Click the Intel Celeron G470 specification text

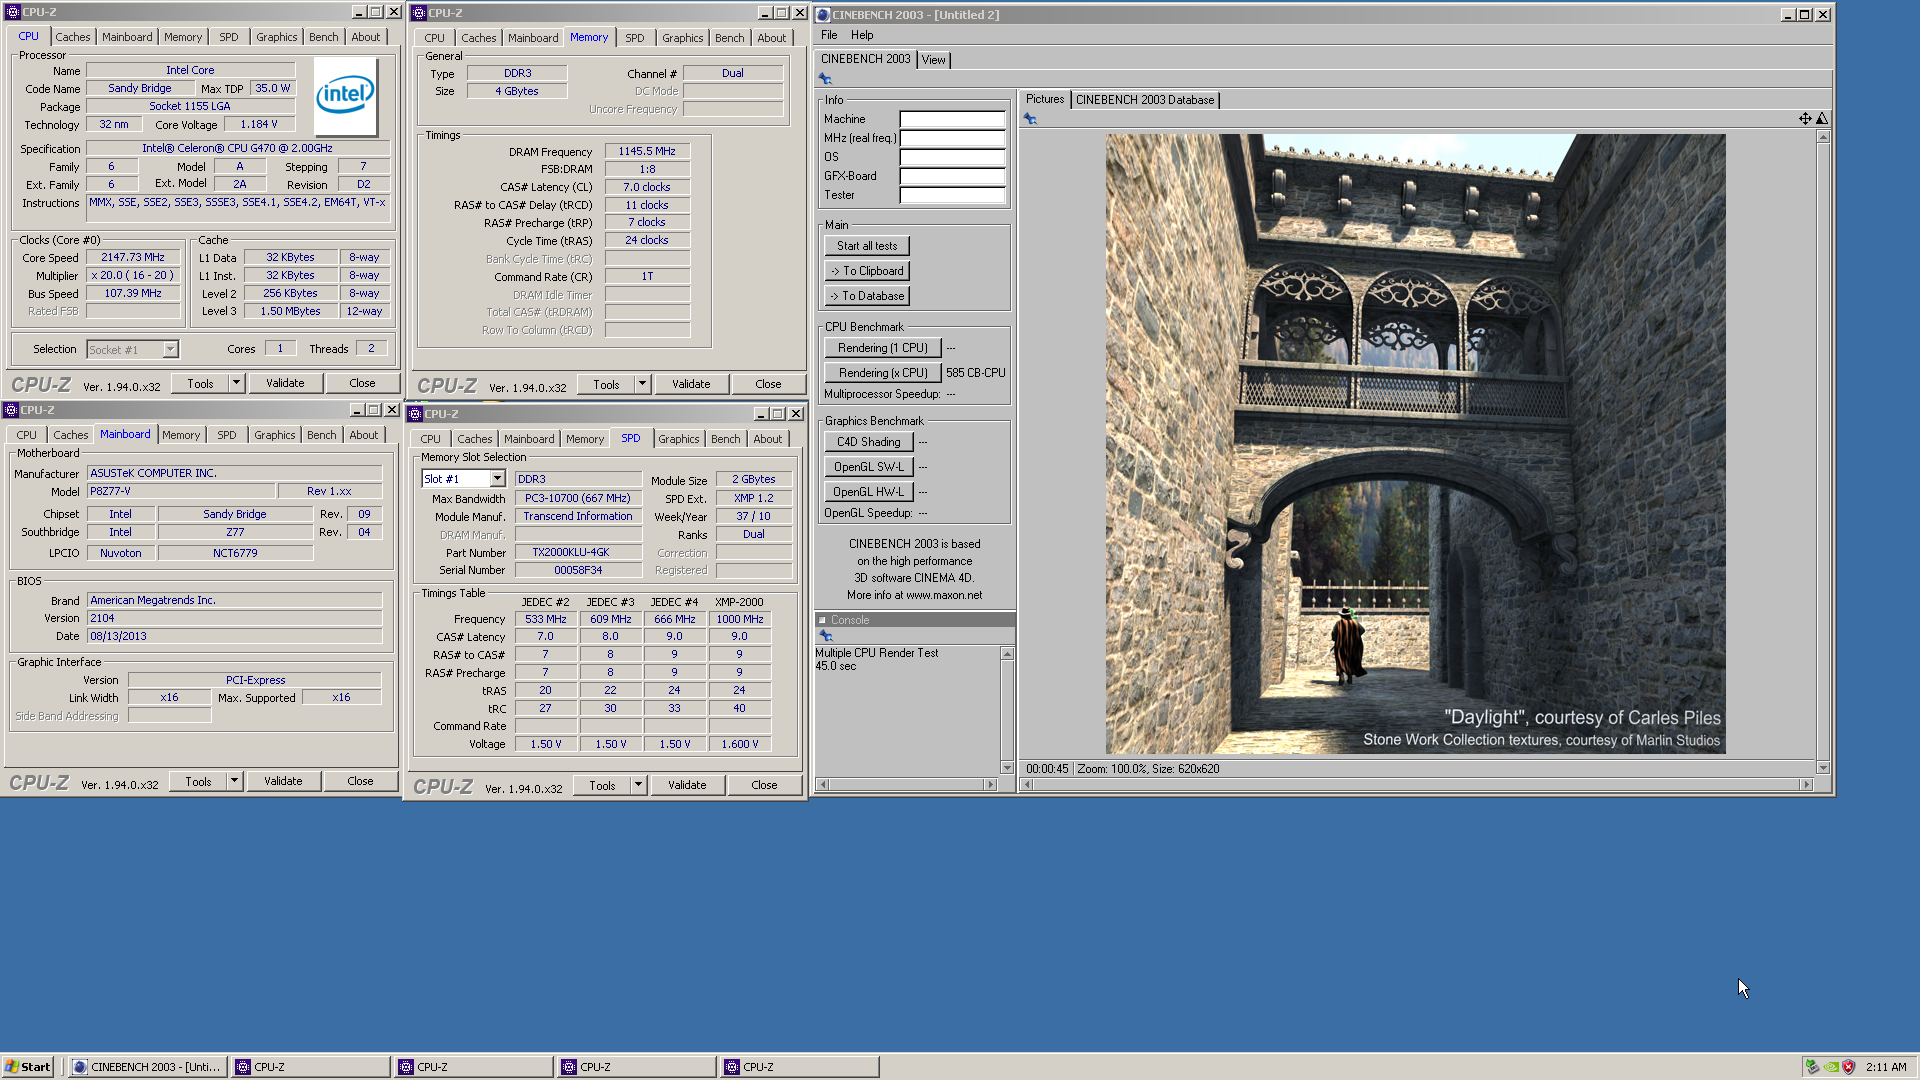tap(237, 148)
